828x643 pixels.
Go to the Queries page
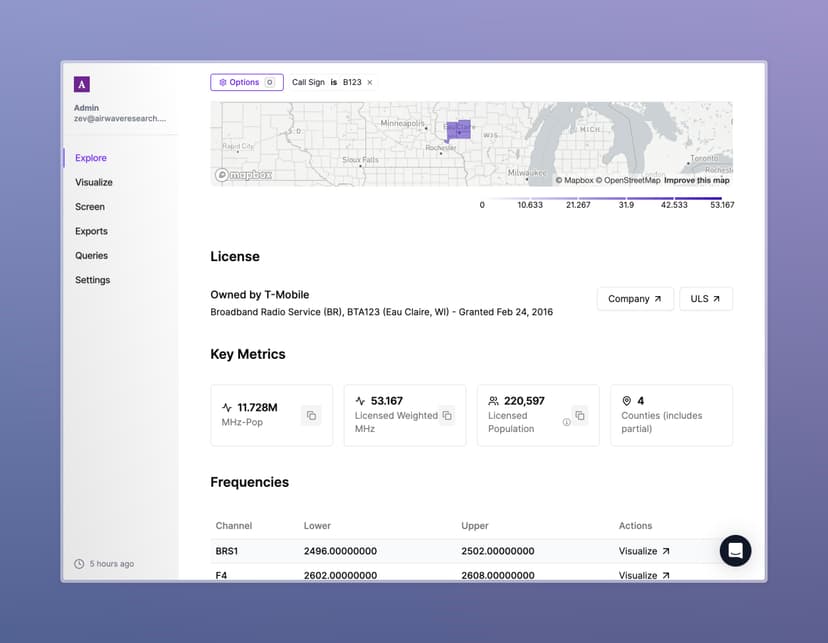(x=91, y=255)
